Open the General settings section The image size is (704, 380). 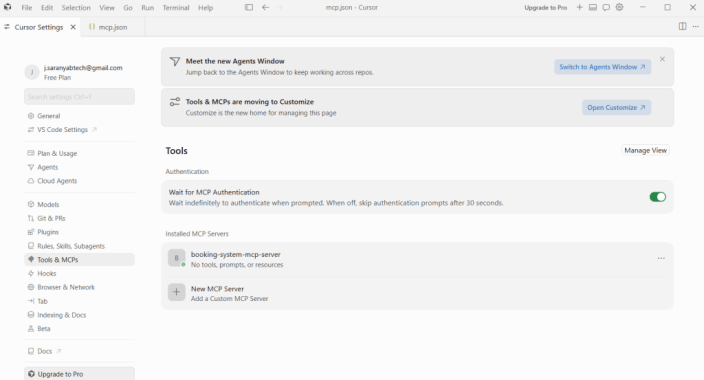pos(48,116)
